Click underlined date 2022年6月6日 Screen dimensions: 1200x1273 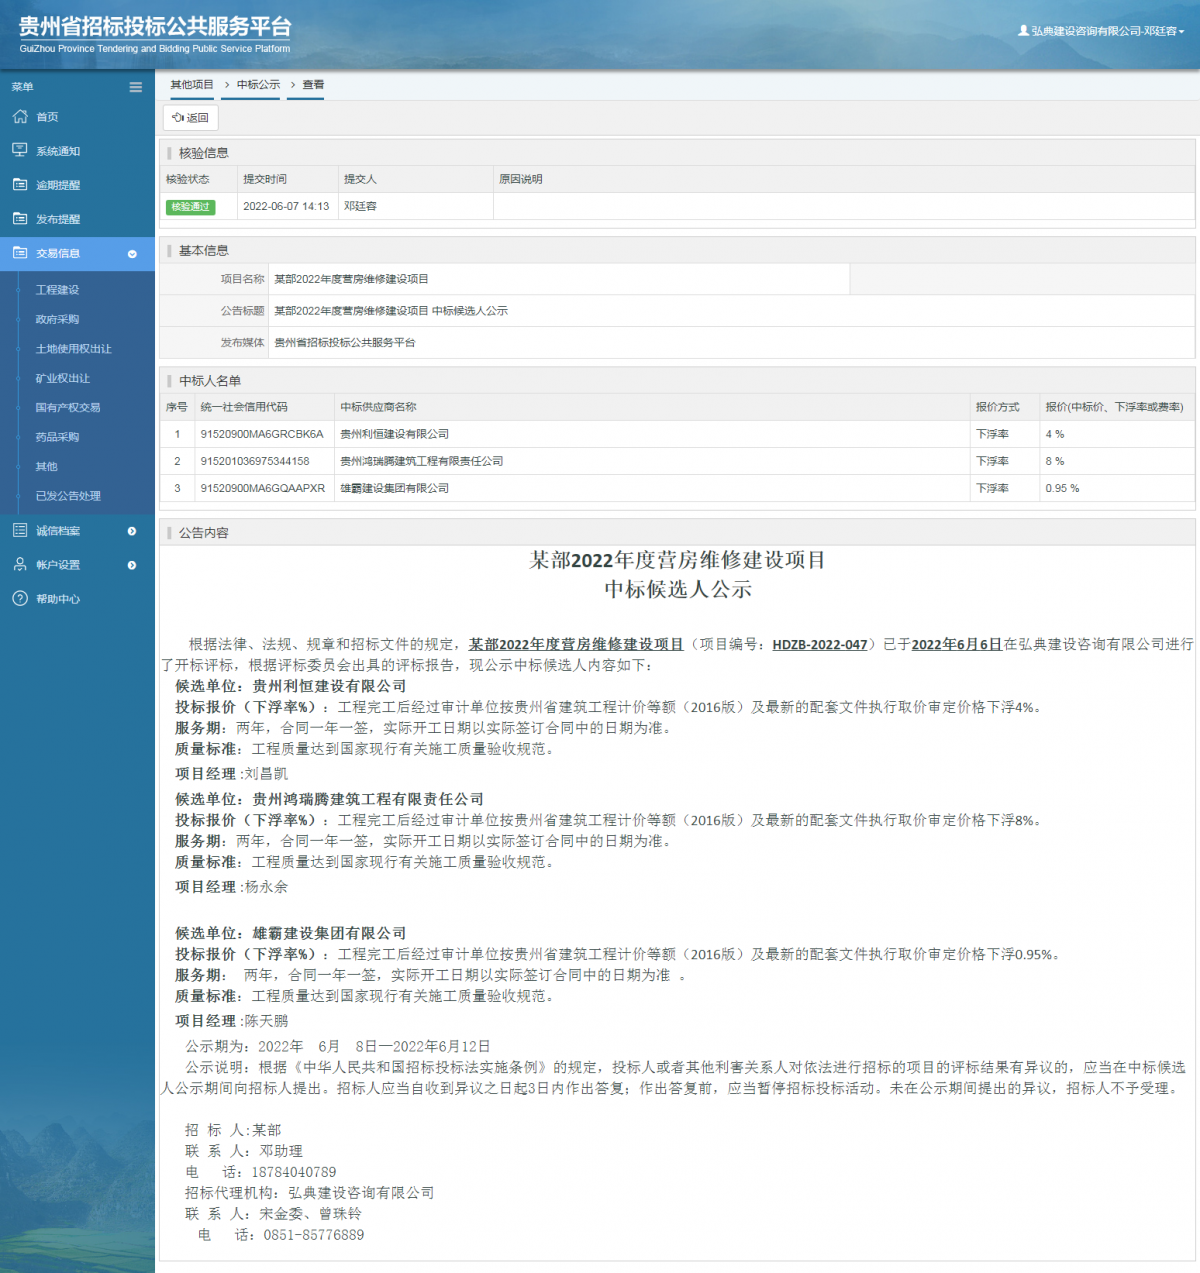(957, 645)
